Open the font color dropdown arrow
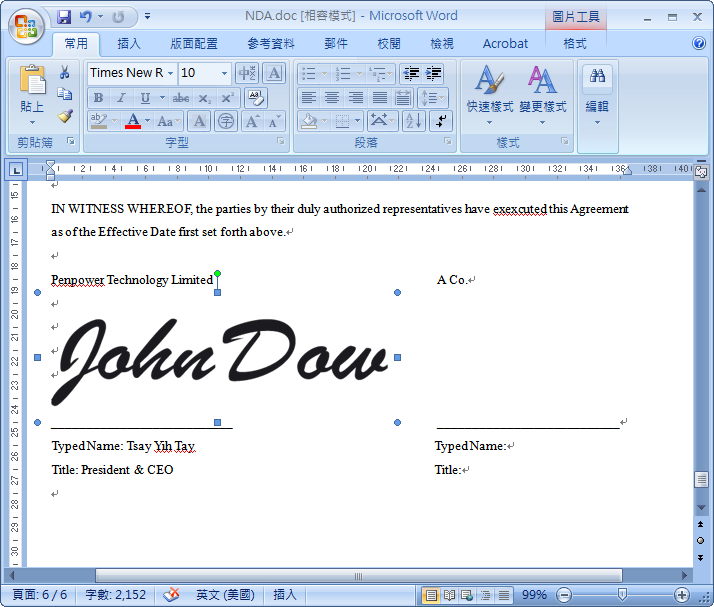 147,121
